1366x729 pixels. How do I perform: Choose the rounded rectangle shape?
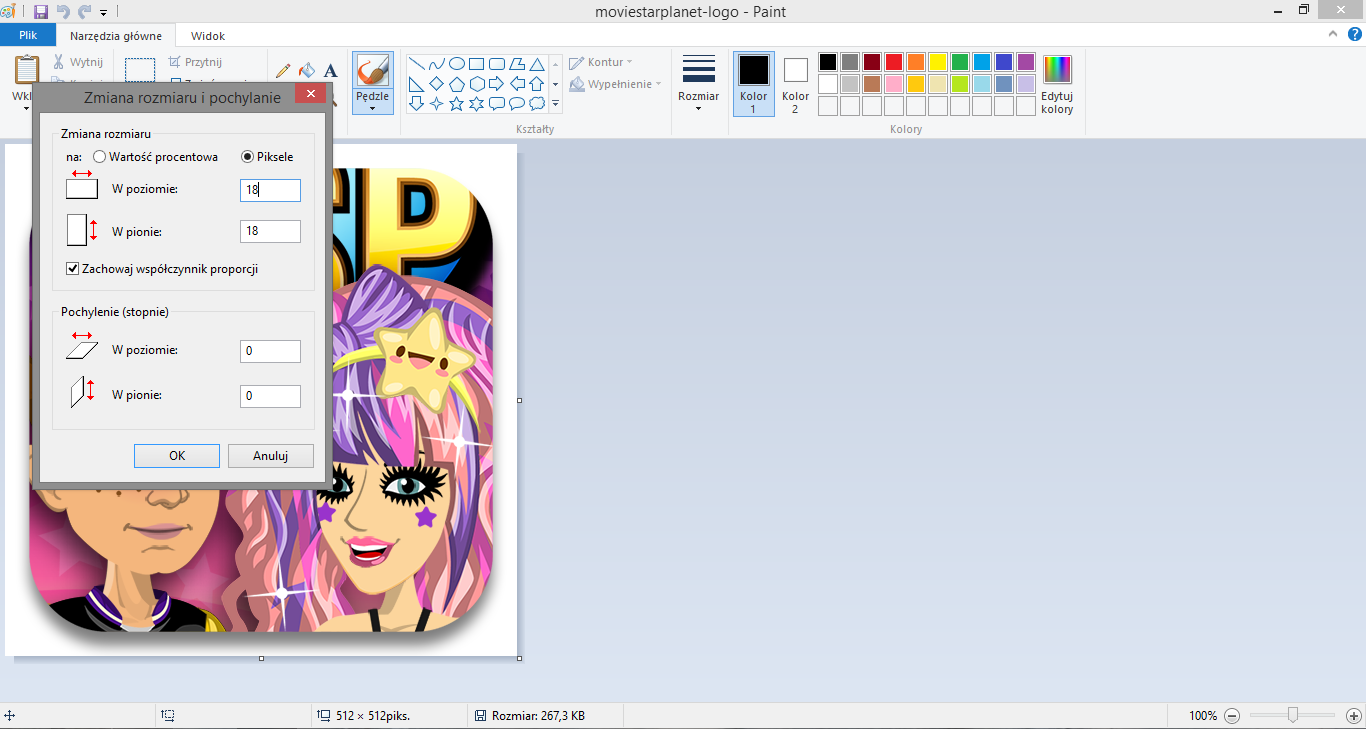coord(496,63)
